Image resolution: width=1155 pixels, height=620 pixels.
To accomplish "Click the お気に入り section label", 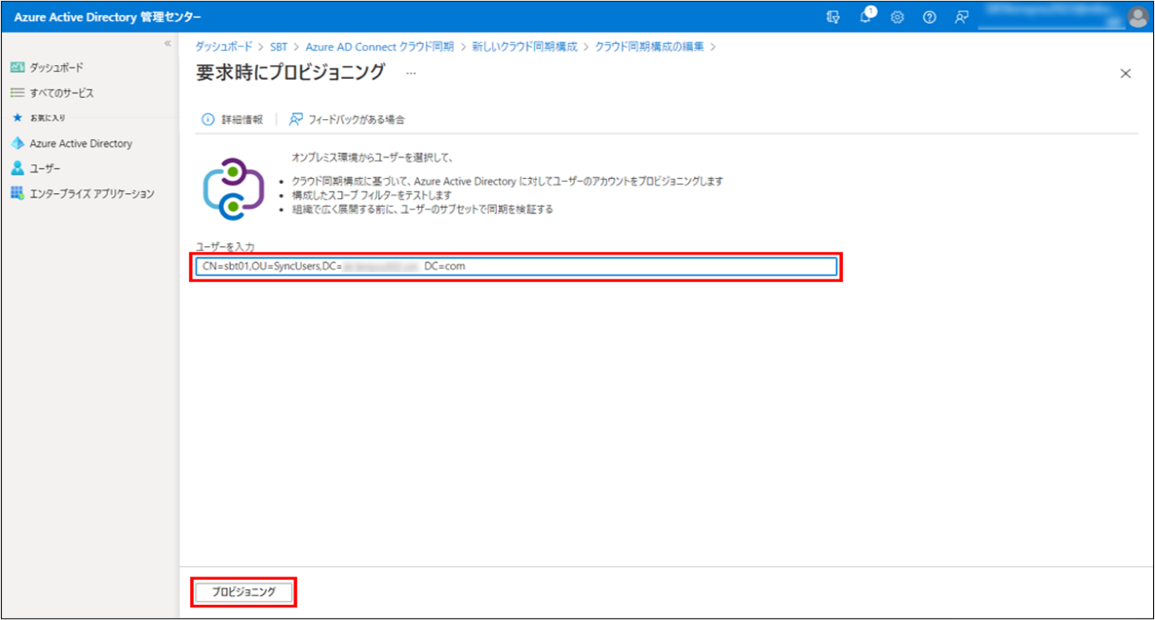I will (48, 118).
